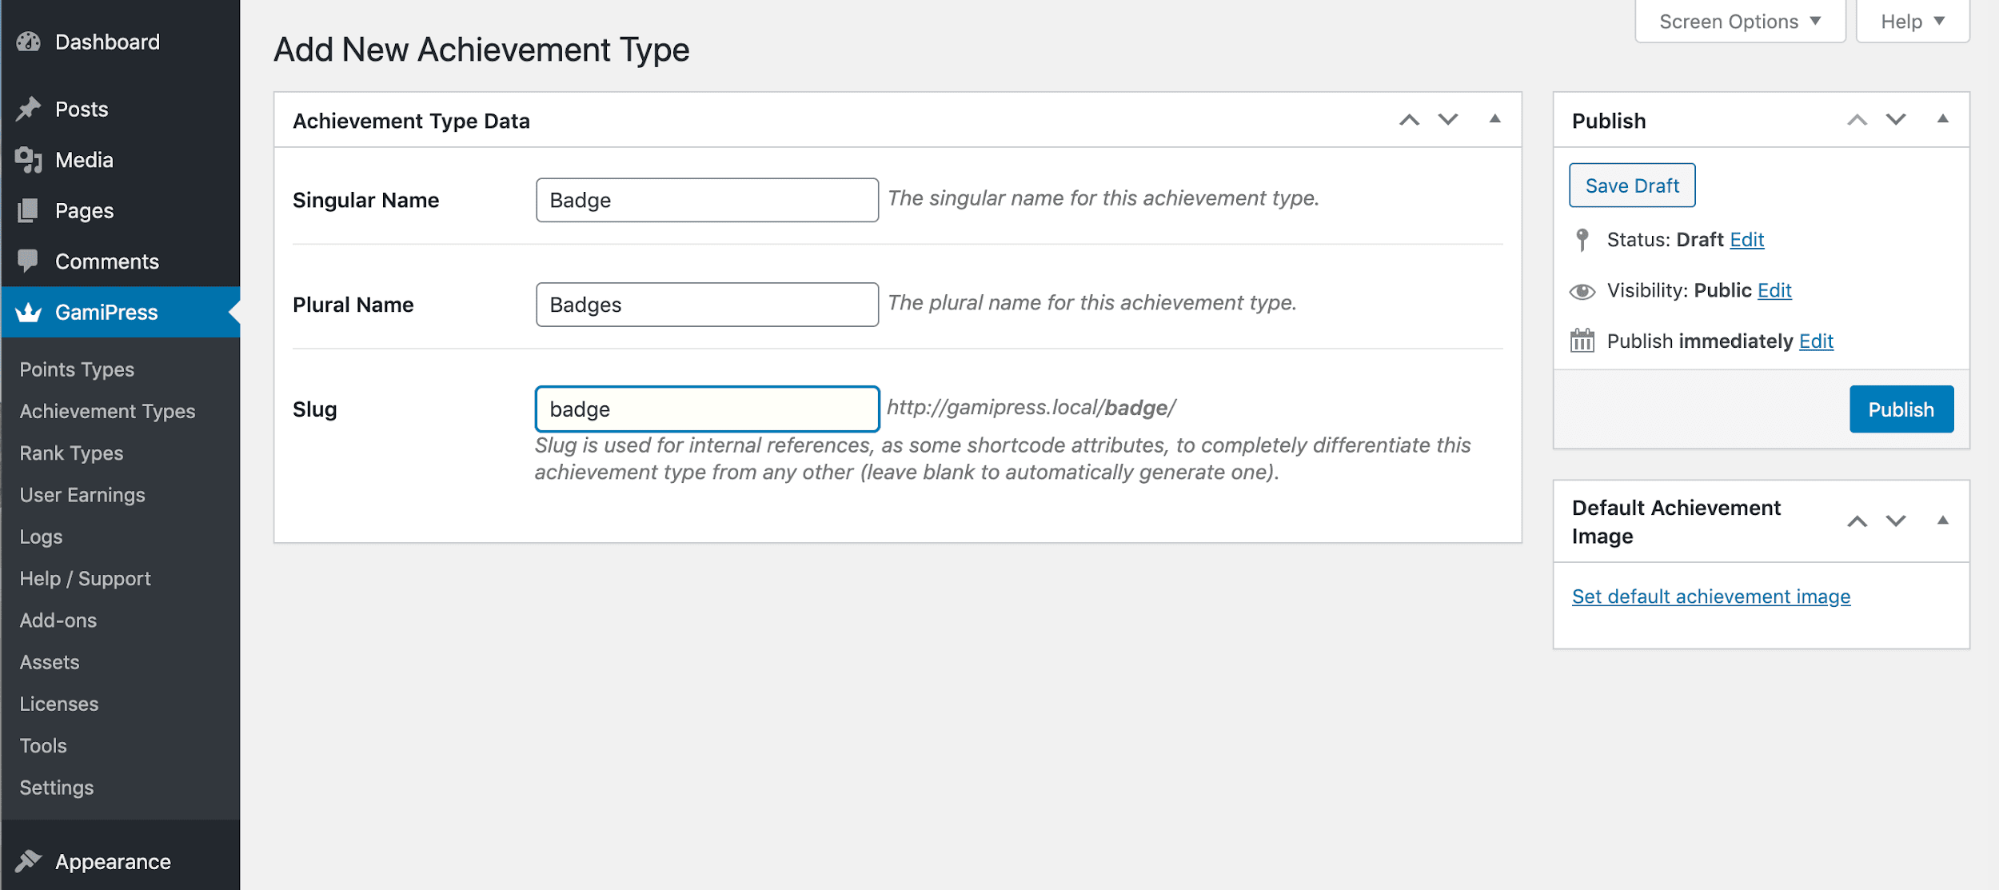Image resolution: width=1999 pixels, height=890 pixels.
Task: Open Assets submenu
Action: [x=49, y=662]
